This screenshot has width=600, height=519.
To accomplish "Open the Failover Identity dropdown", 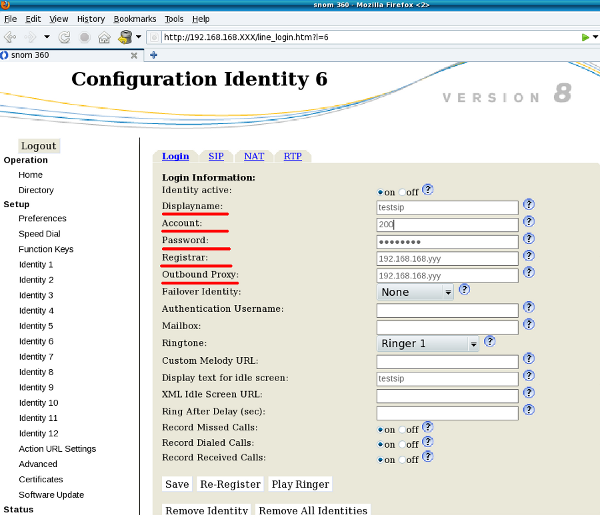I will (415, 292).
